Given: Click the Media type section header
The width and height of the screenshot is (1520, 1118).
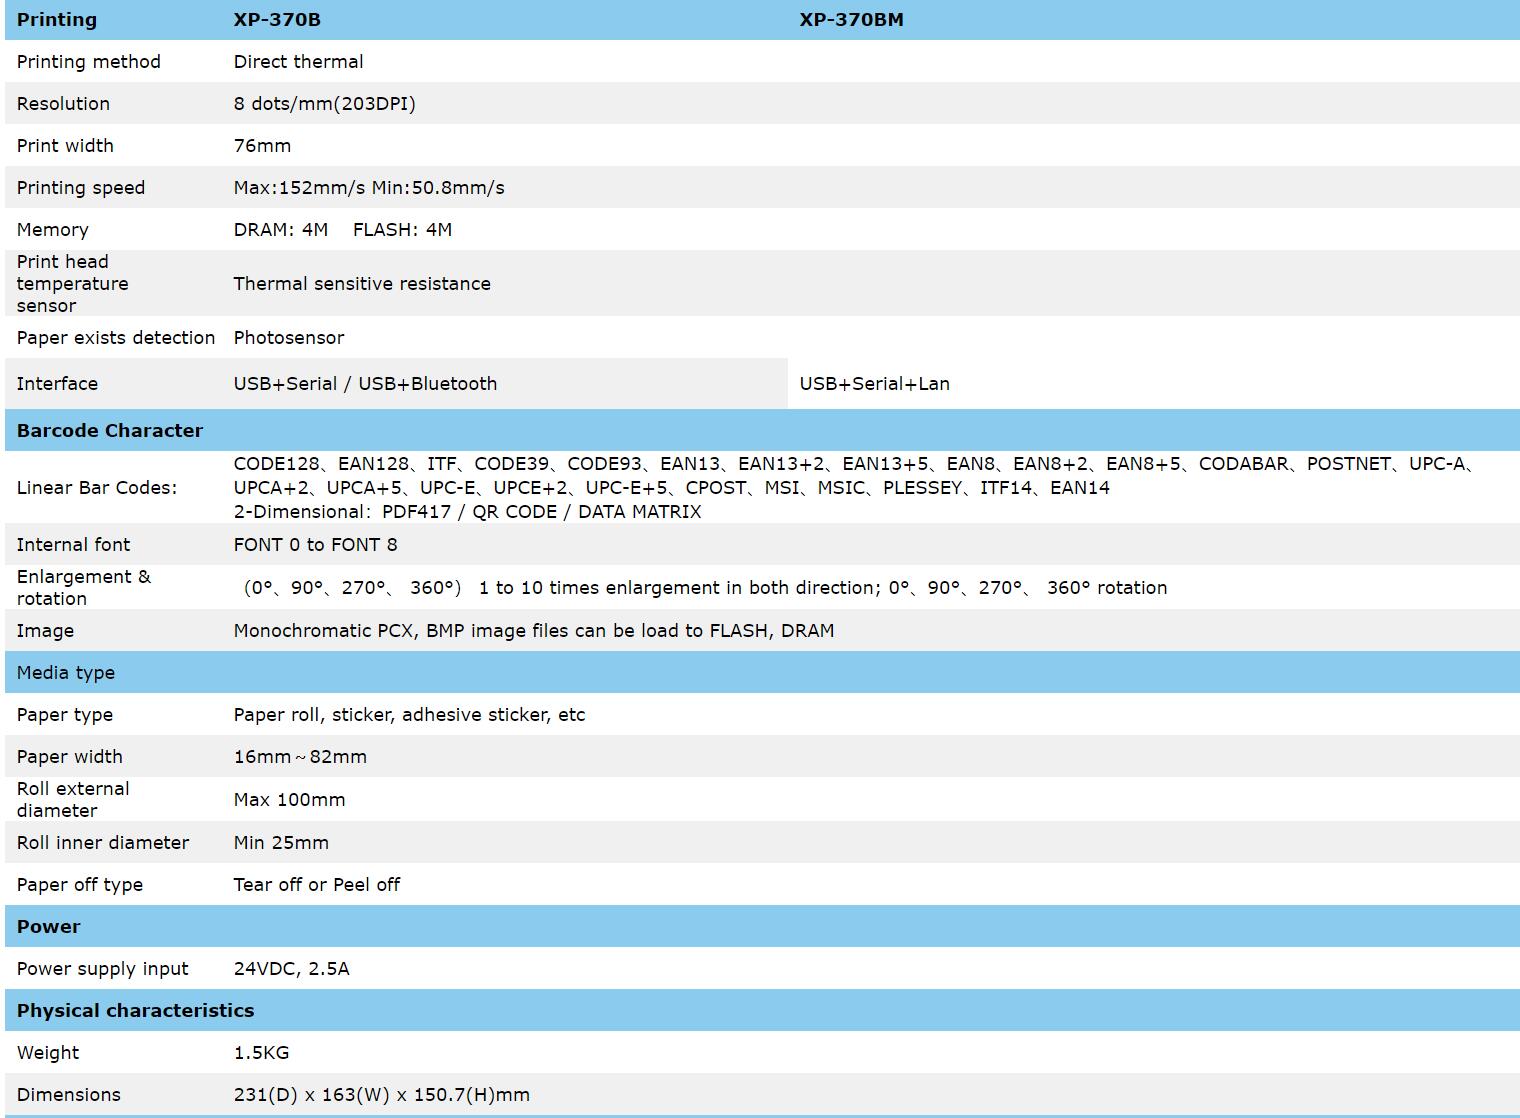Looking at the screenshot, I should pos(66,673).
